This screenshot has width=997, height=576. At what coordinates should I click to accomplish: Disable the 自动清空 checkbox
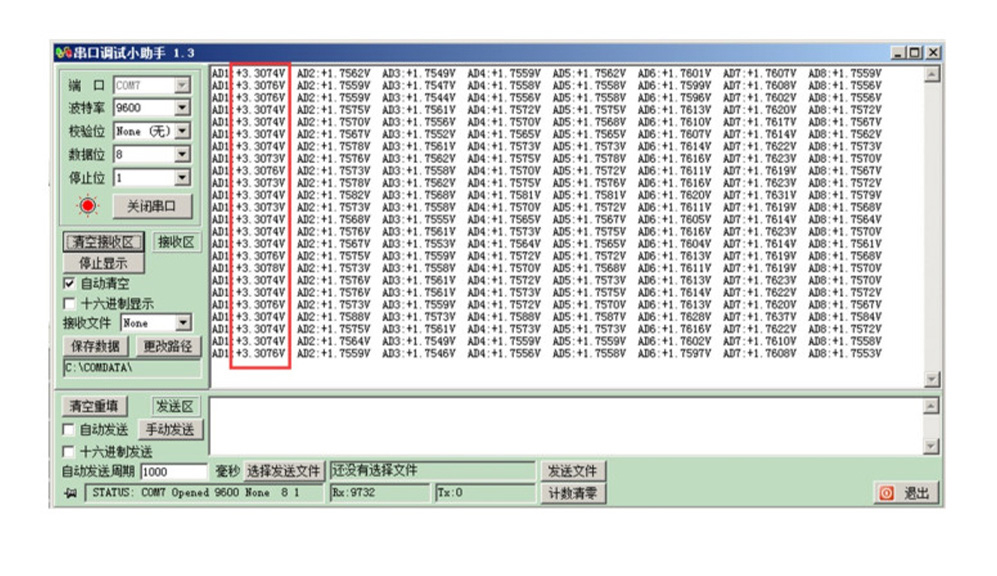pos(70,284)
